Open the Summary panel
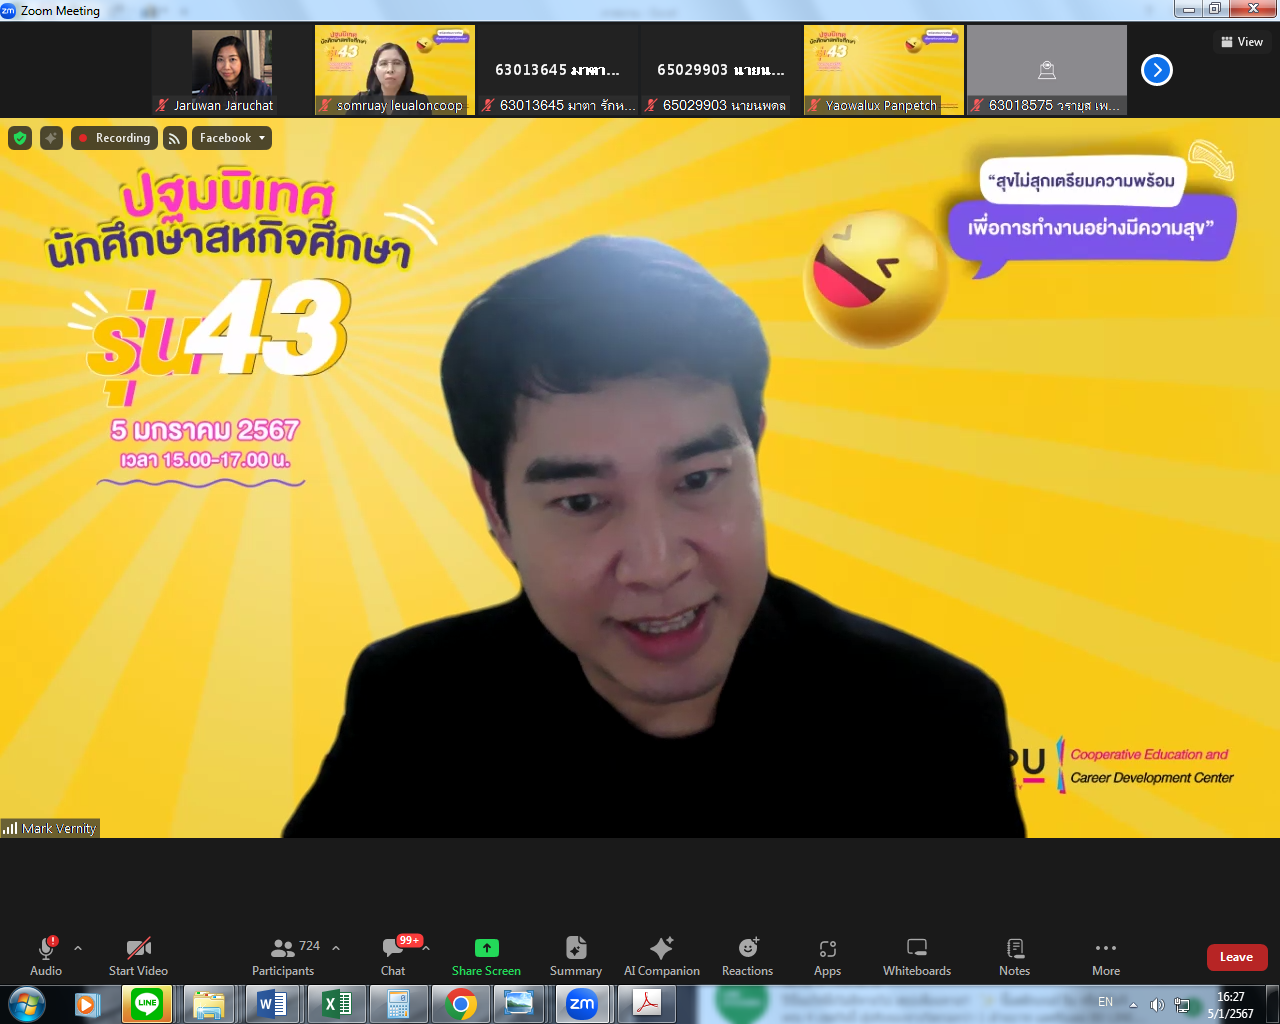The image size is (1280, 1024). (575, 956)
